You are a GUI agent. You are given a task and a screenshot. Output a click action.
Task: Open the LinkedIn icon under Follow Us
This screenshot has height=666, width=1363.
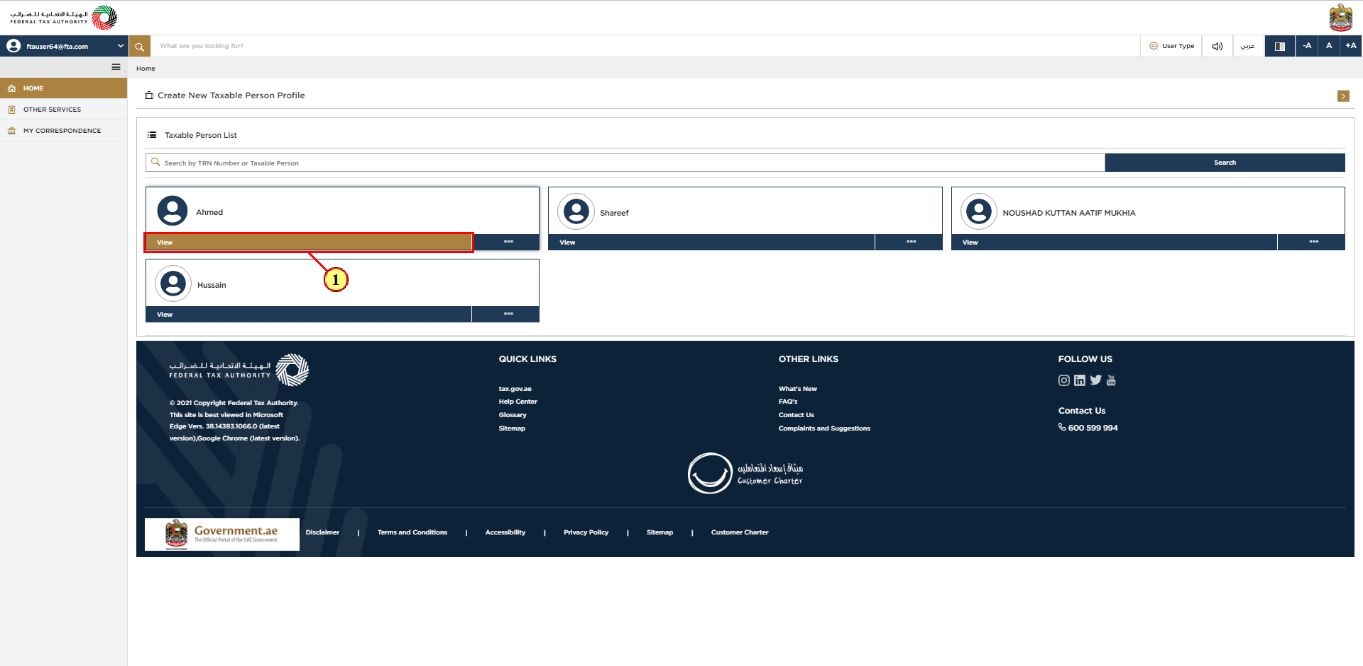coord(1080,380)
